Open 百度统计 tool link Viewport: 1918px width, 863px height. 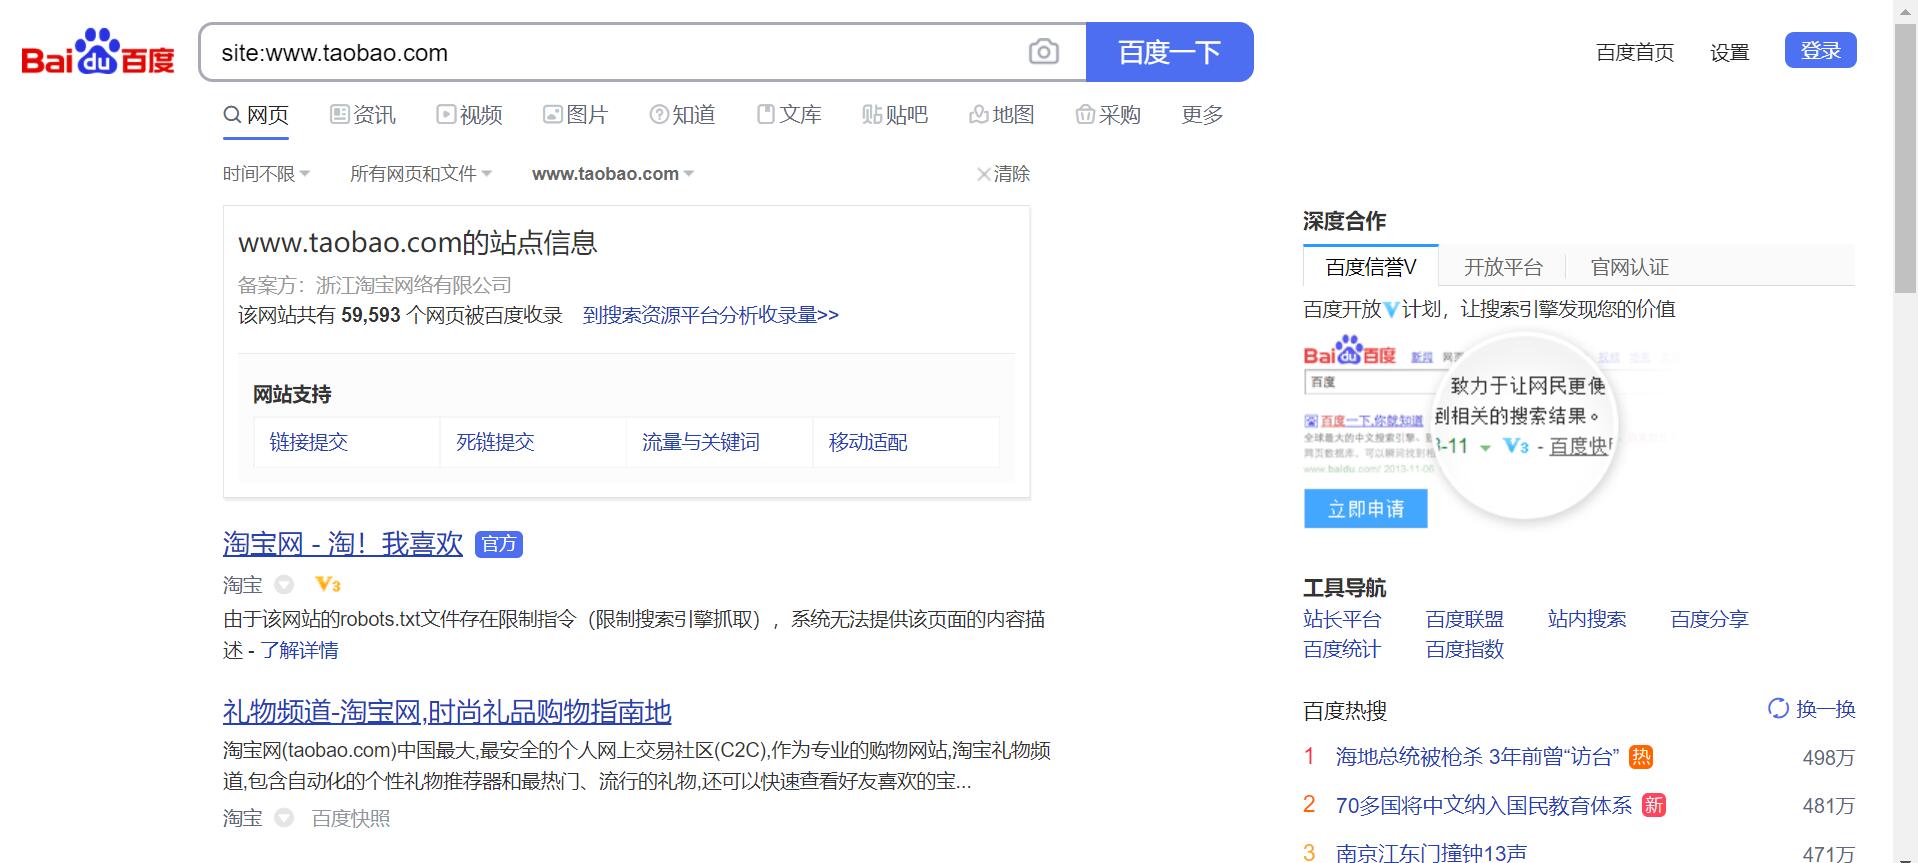1342,649
